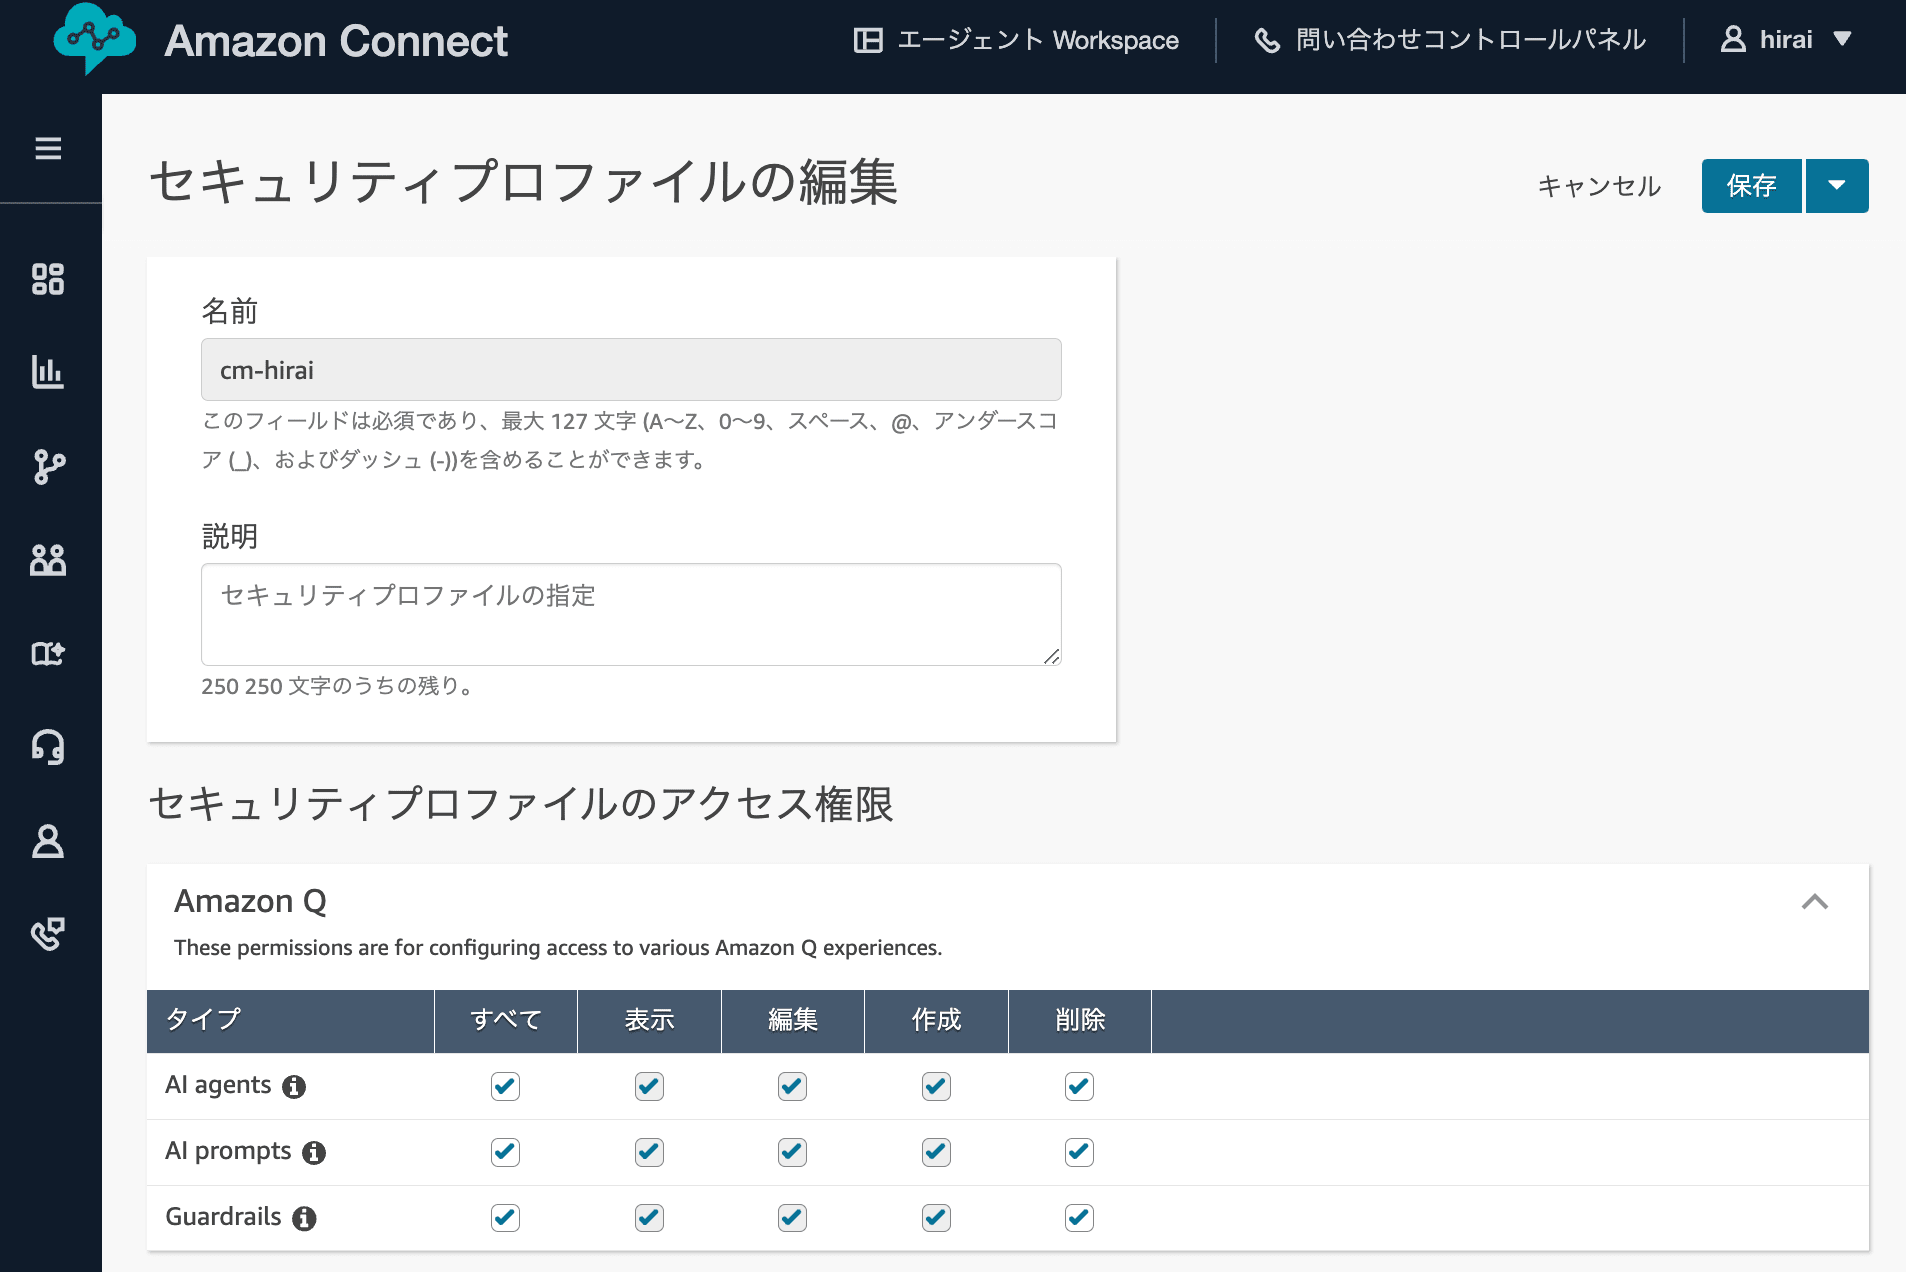Click the キャンセル cancel button
The image size is (1906, 1272).
1599,186
